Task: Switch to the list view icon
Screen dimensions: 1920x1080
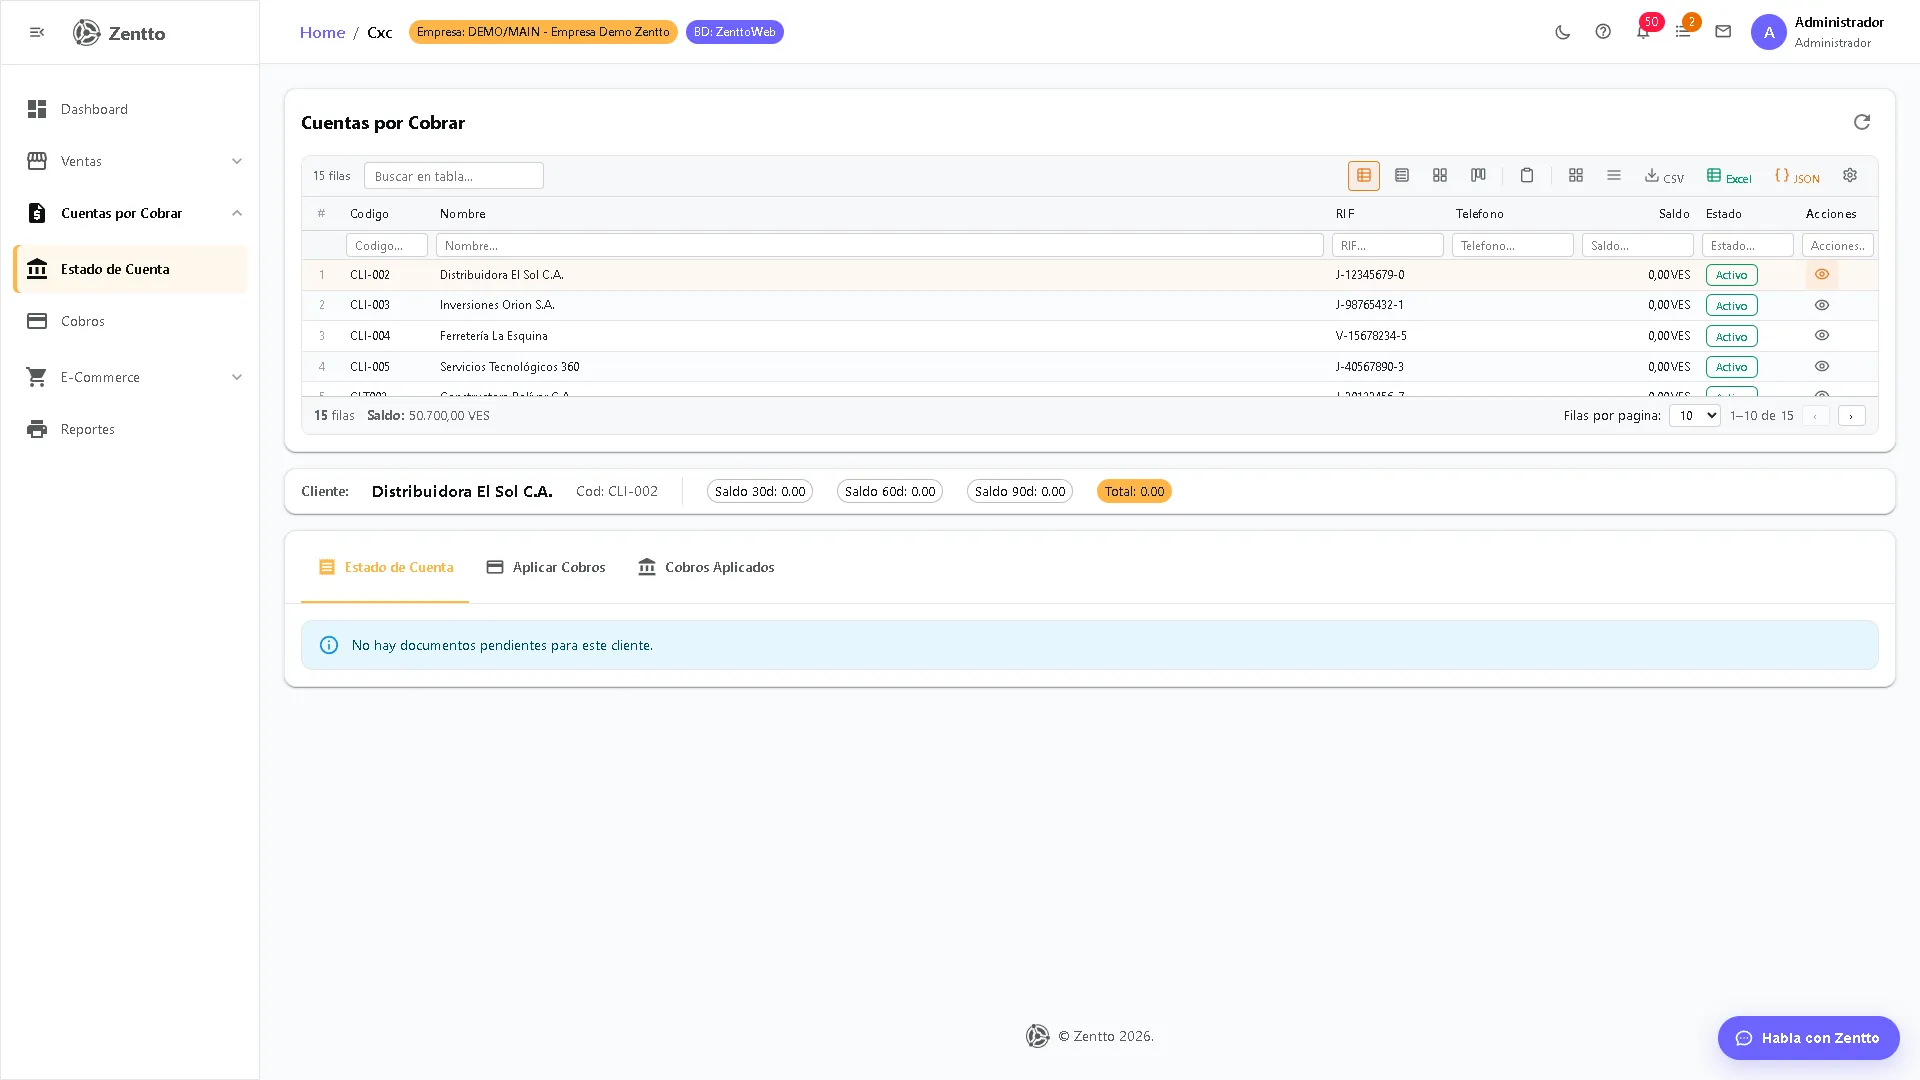Action: click(x=1402, y=176)
